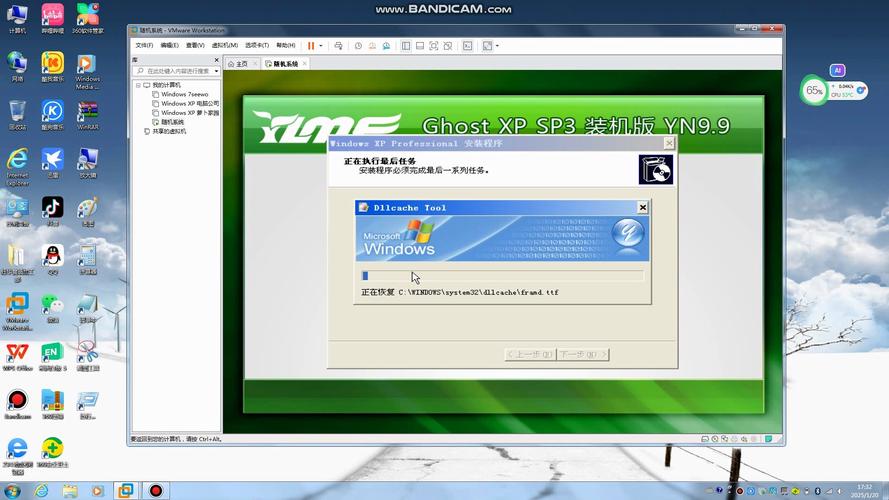The image size is (889, 500).
Task: Click the take snapshot clock icon
Action: pyautogui.click(x=358, y=46)
